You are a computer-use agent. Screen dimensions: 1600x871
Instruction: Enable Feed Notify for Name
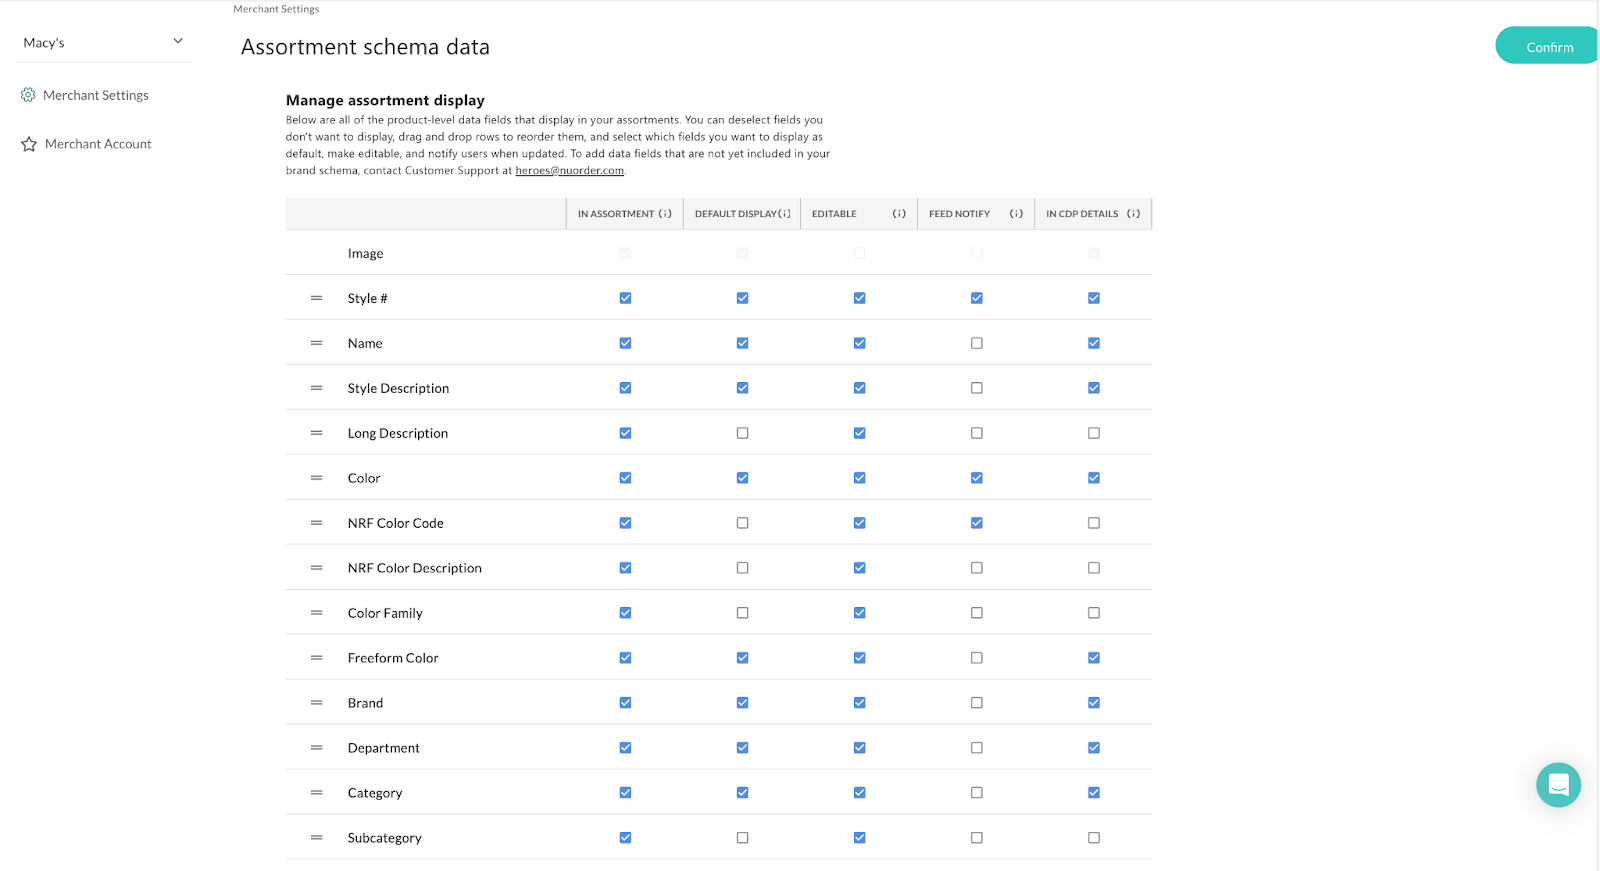[x=977, y=343]
